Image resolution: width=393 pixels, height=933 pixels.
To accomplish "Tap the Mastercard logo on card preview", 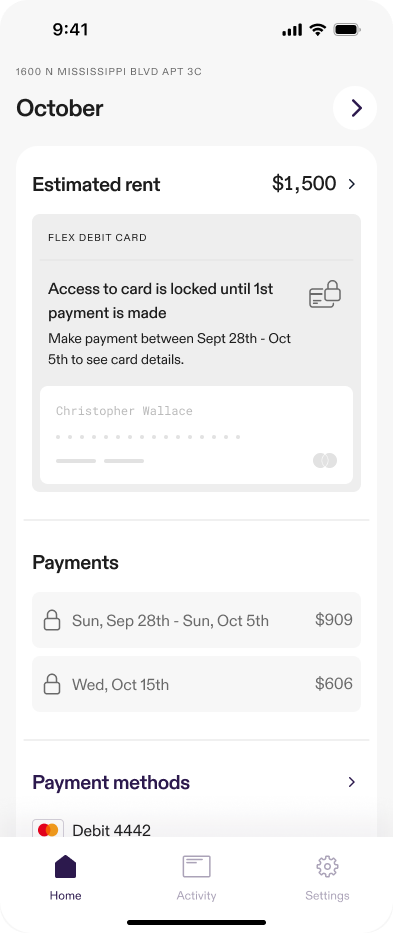I will click(x=325, y=461).
